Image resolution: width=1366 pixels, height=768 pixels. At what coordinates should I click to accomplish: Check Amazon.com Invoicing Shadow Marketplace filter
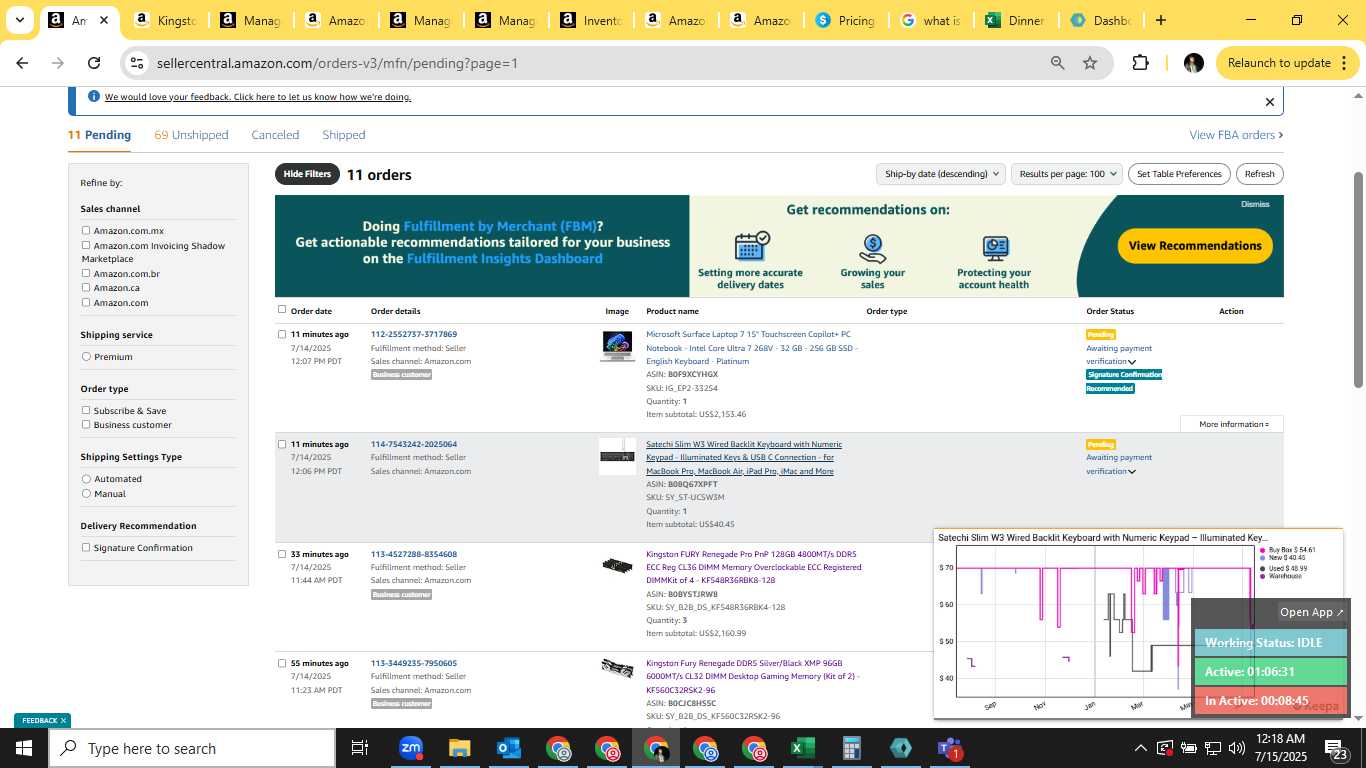pyautogui.click(x=86, y=245)
